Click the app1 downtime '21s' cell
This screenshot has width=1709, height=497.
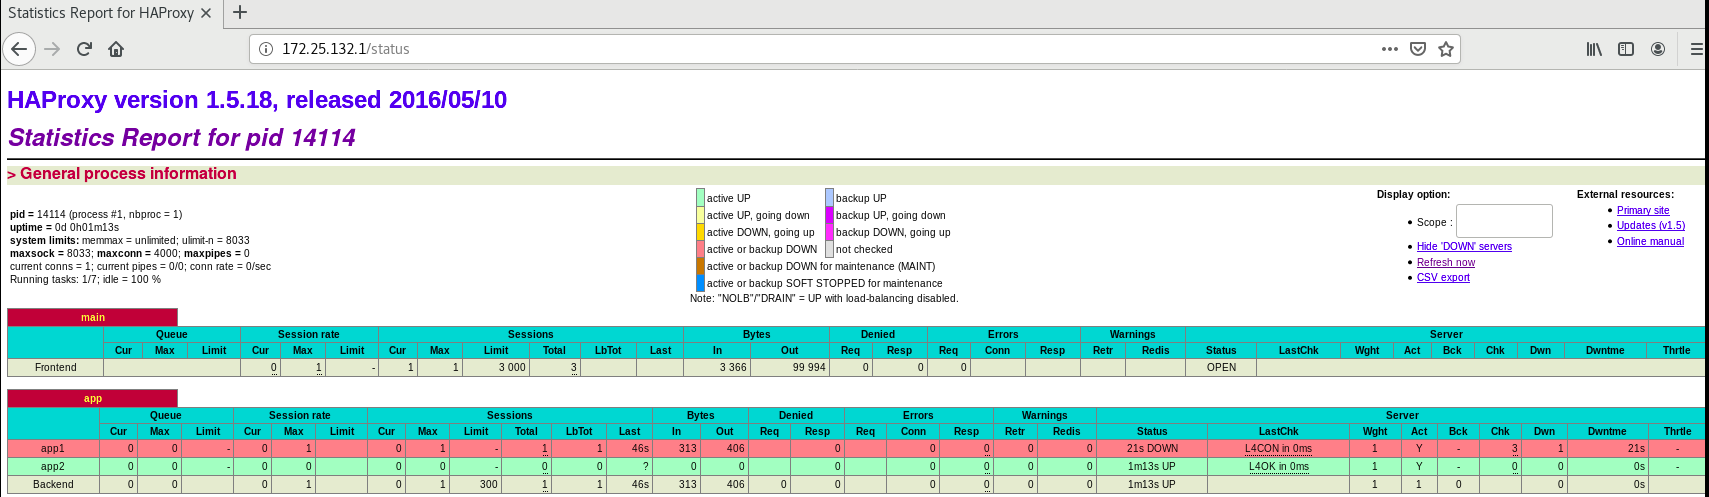click(x=1607, y=448)
